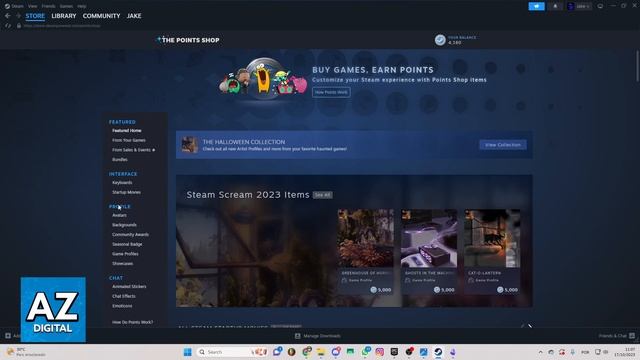Open the Ghosts in the Machine item card
Image resolution: width=640 pixels, height=360 pixels.
click(429, 252)
